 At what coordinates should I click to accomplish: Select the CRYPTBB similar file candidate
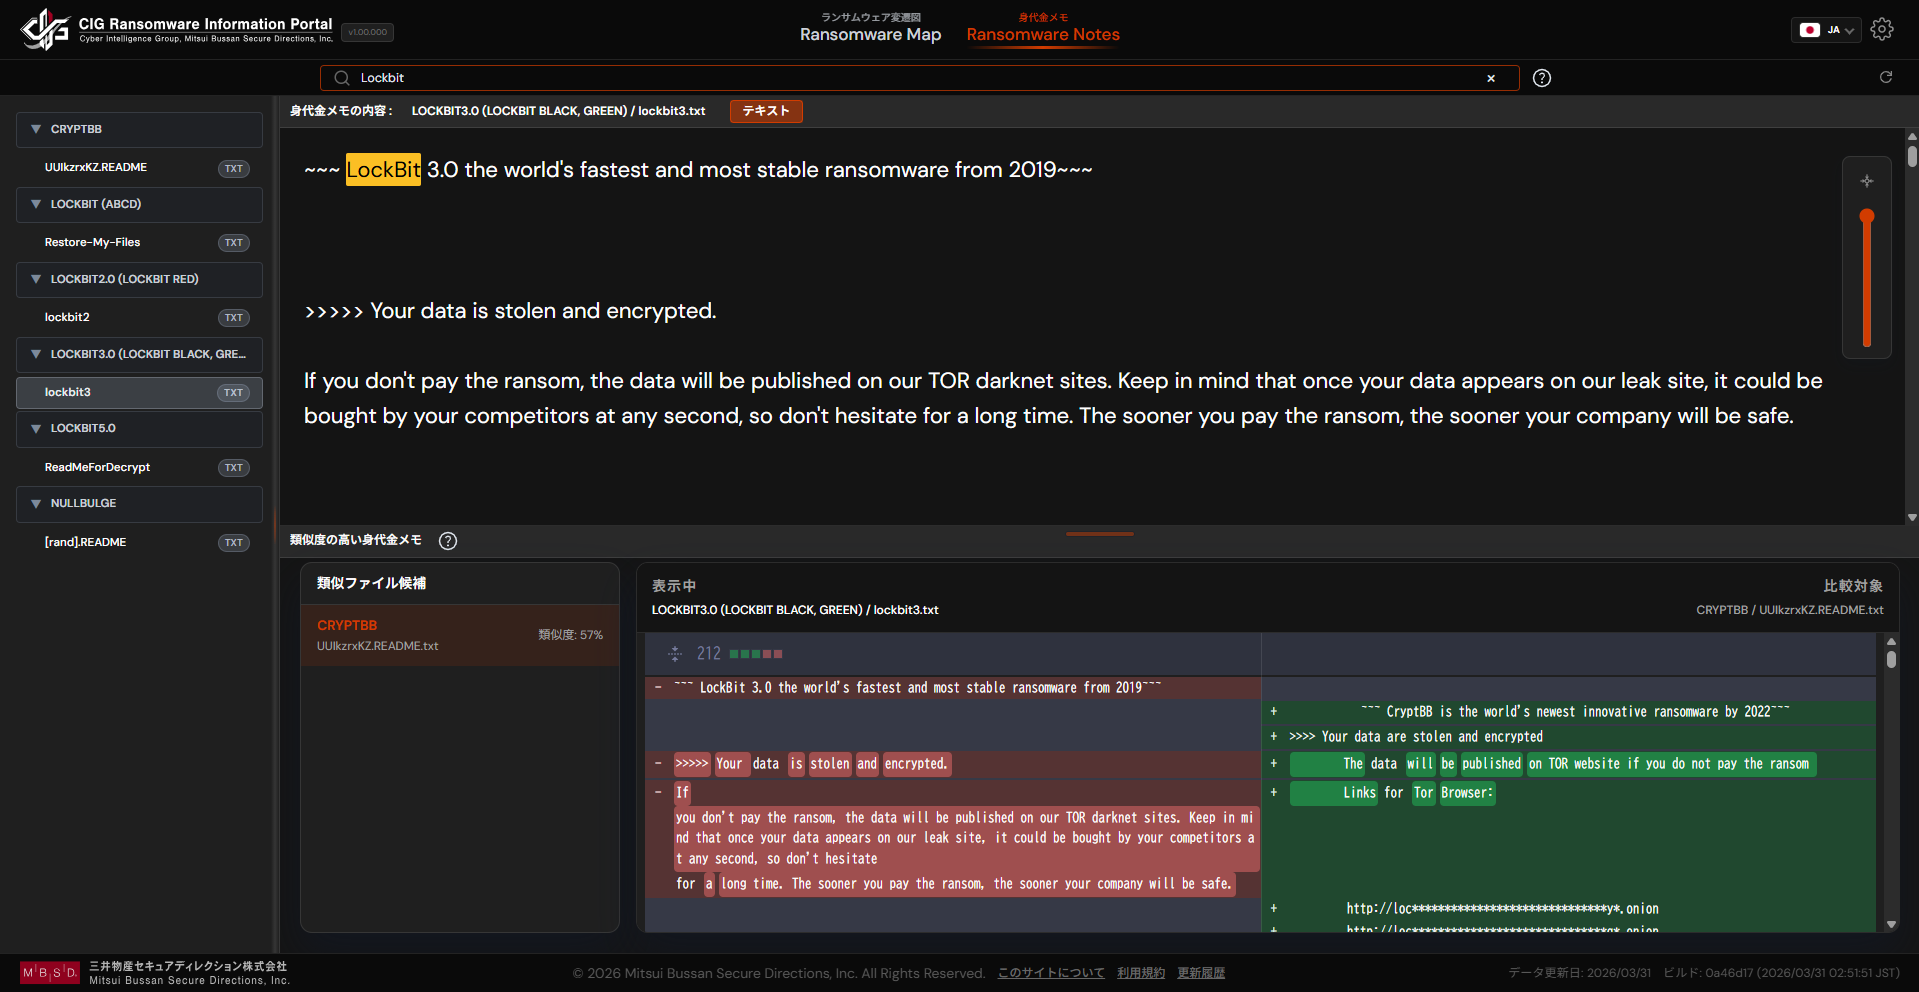pyautogui.click(x=460, y=635)
